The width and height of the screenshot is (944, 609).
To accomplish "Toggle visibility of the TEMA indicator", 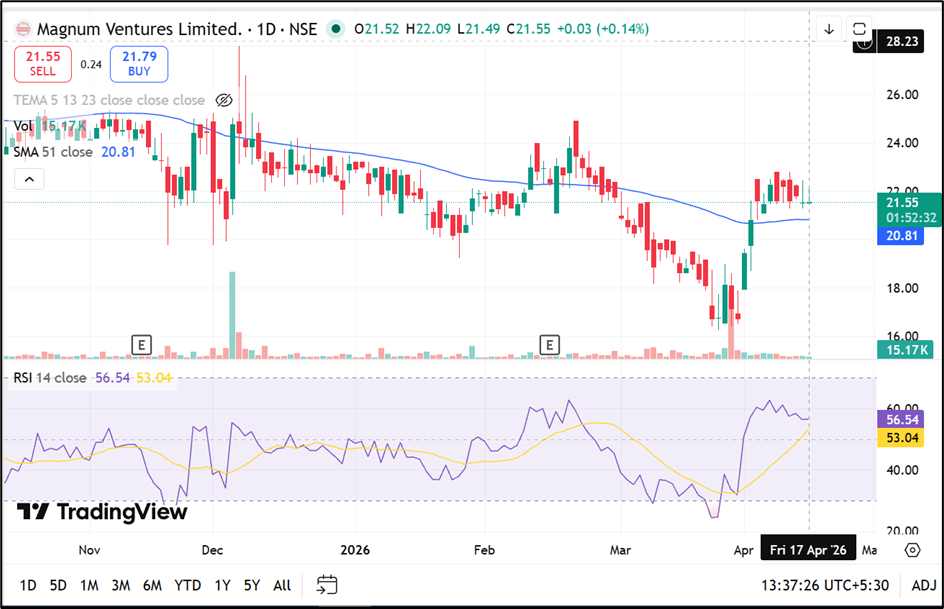I will tap(224, 100).
